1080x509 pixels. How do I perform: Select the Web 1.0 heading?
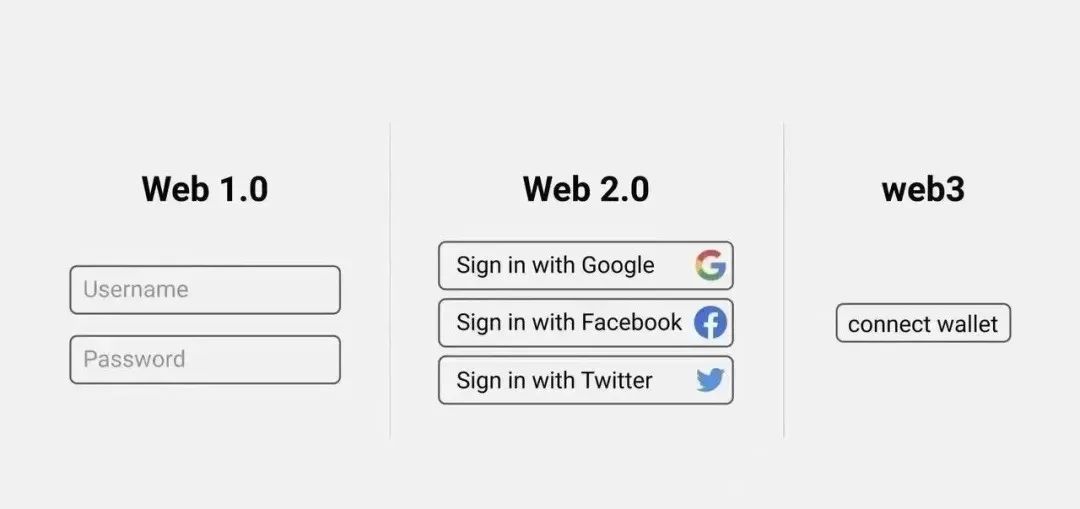coord(205,189)
